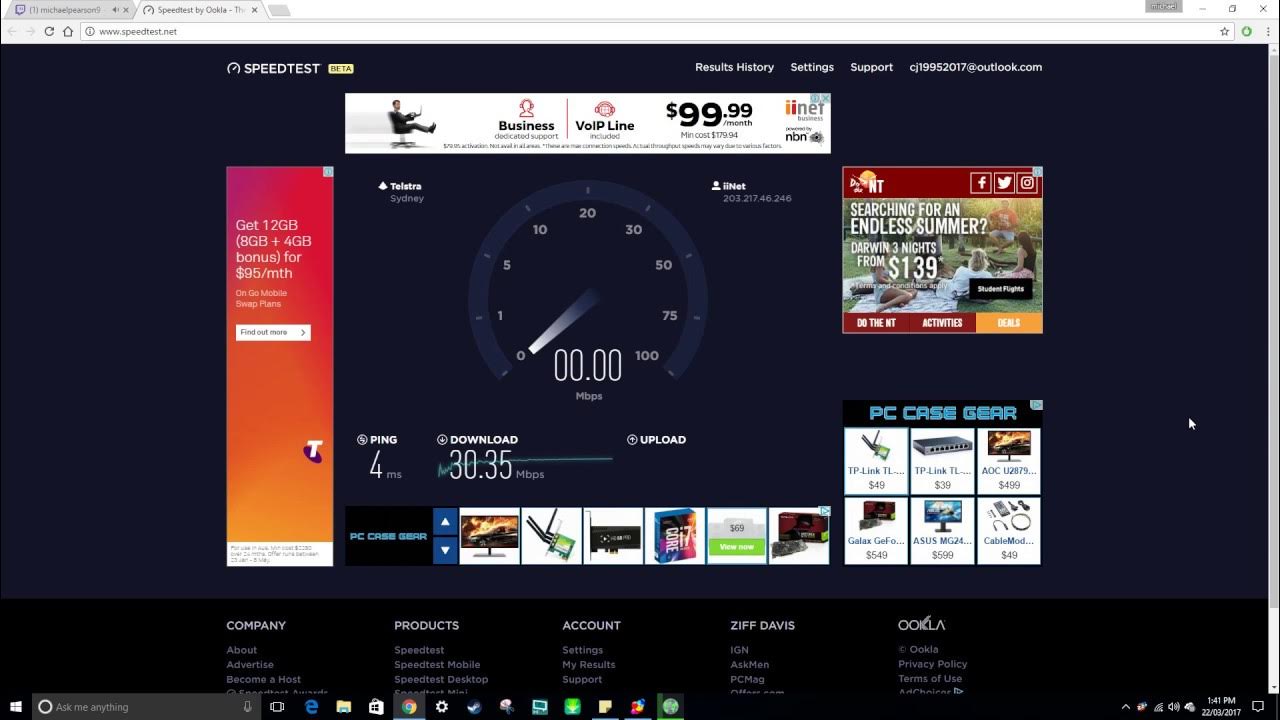
Task: Select DO THE NT ad tab
Action: point(876,323)
